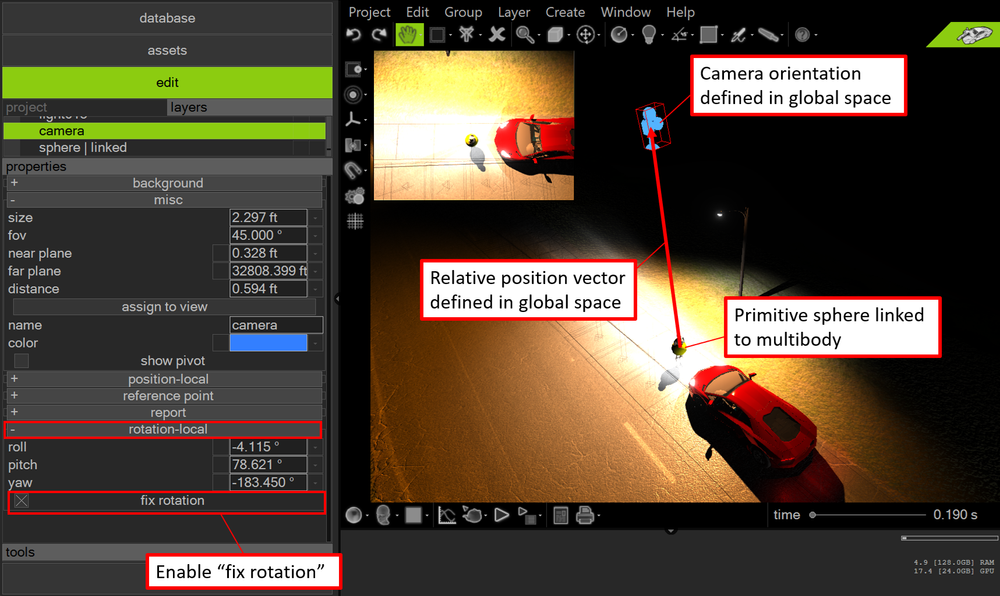Open the Layer menu

tap(513, 12)
